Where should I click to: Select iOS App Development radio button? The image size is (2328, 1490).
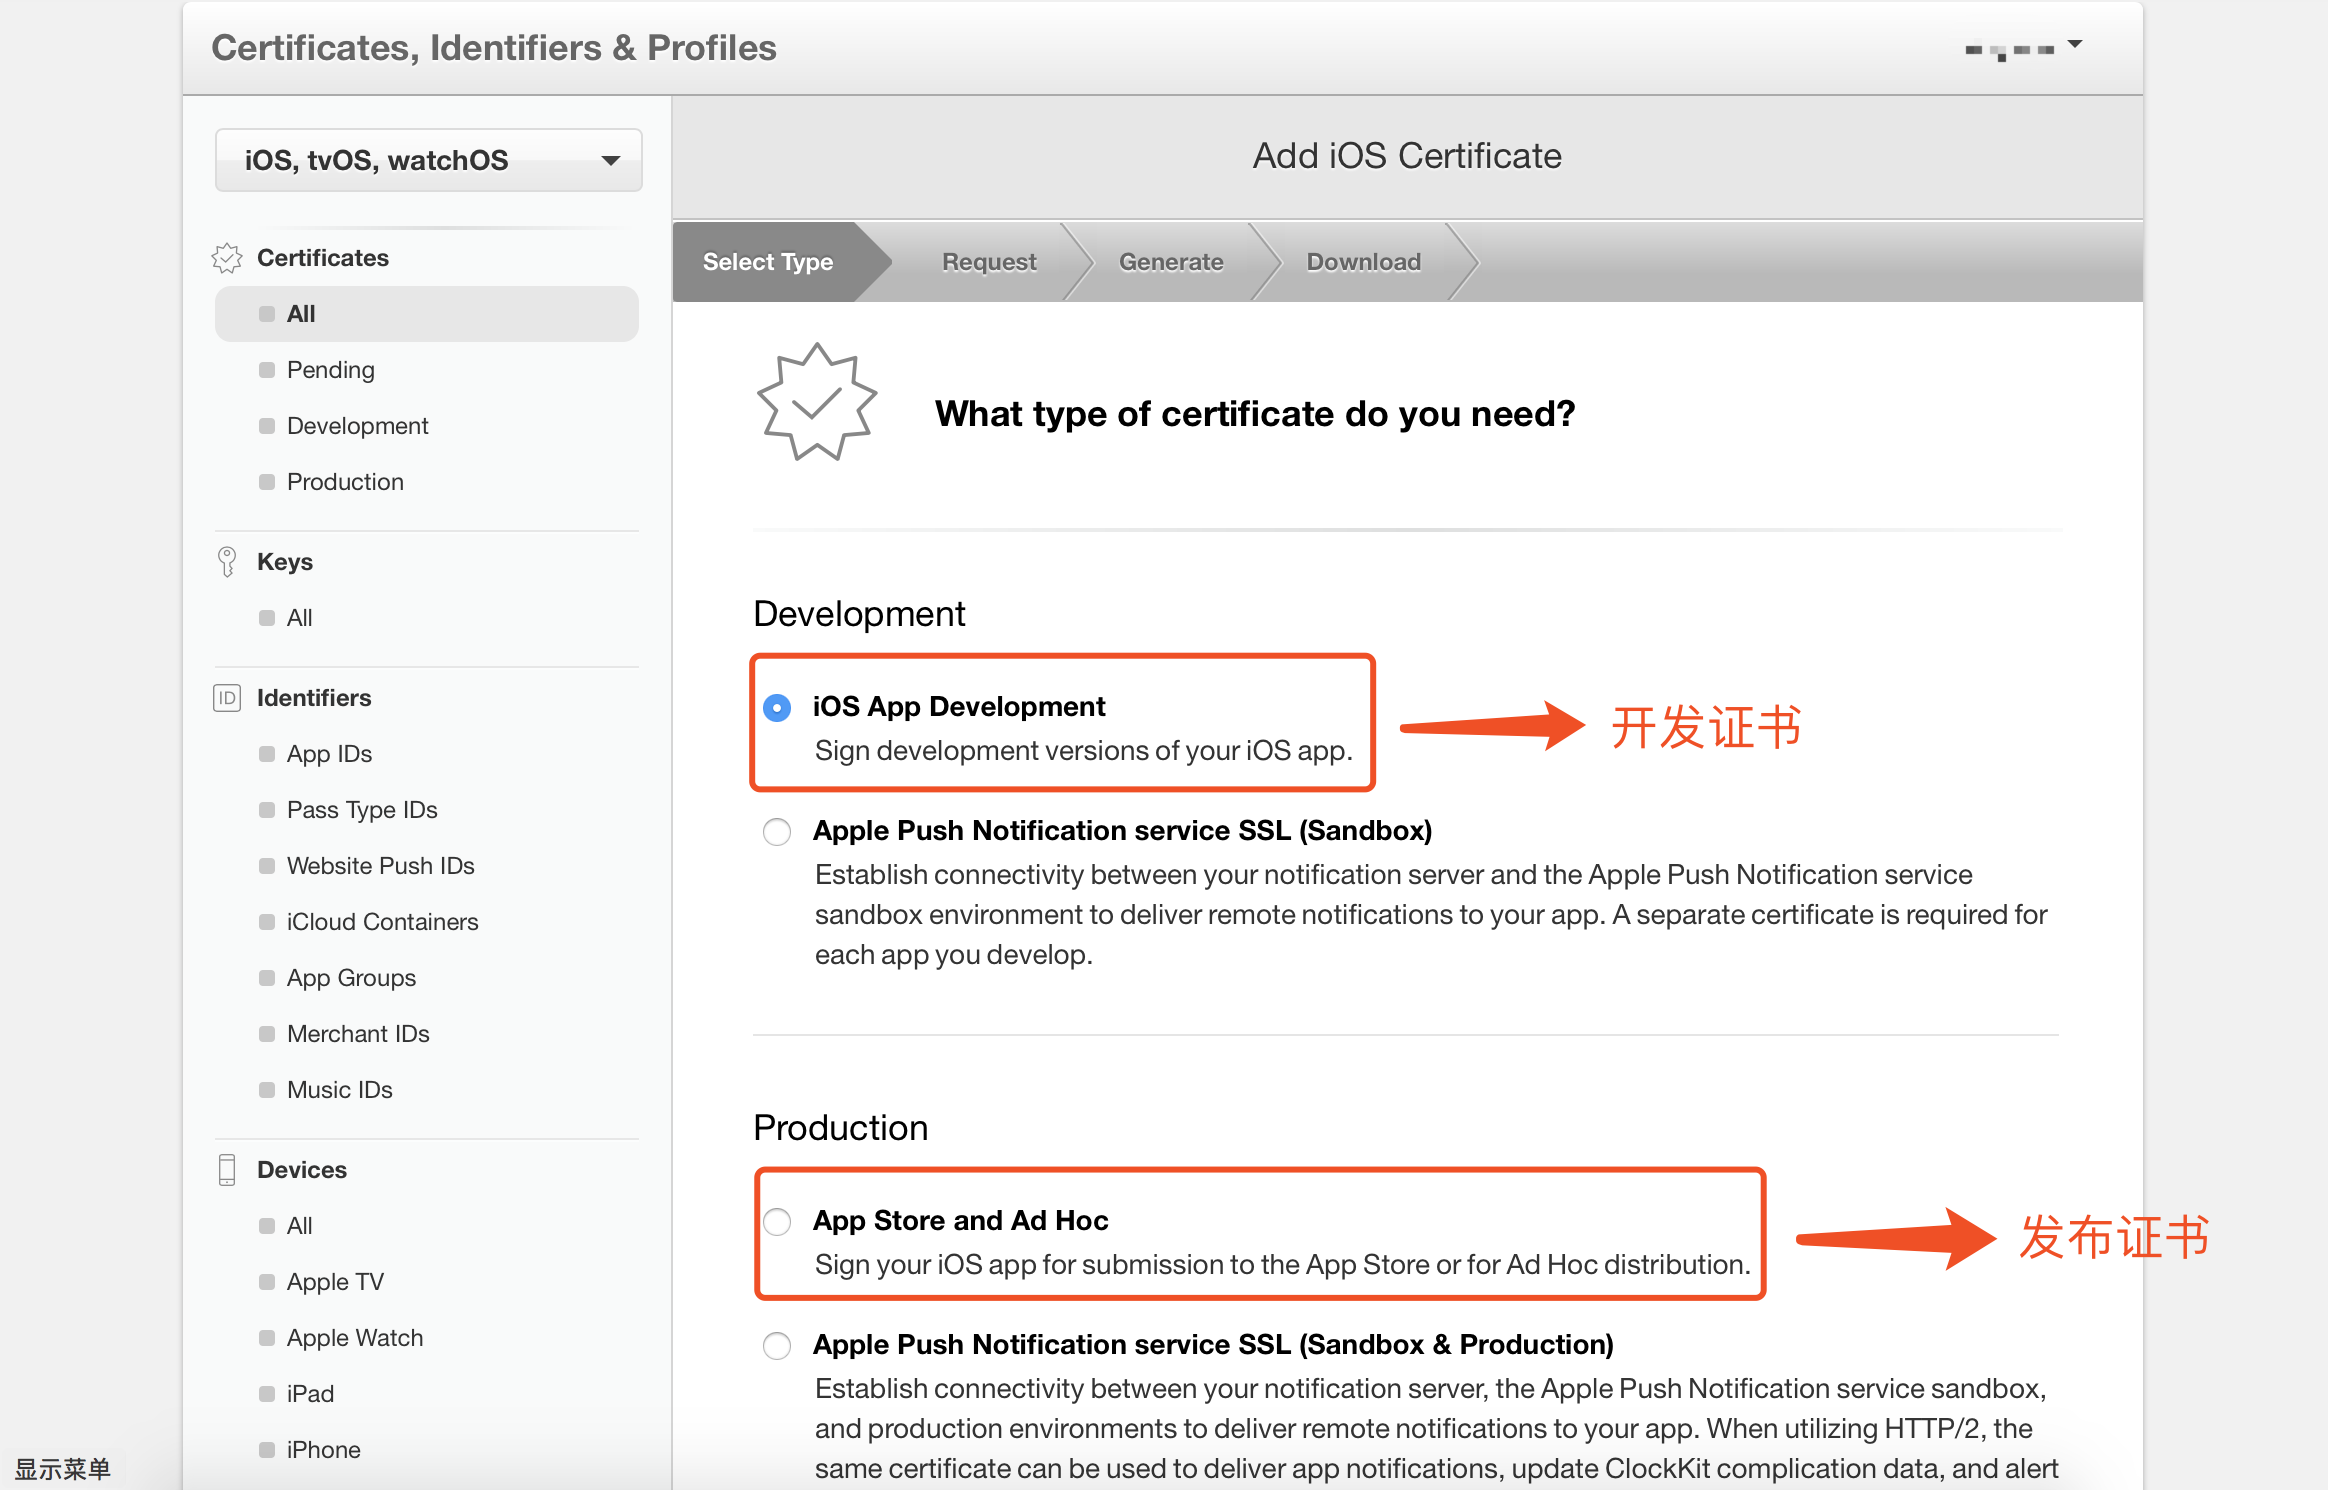[777, 708]
